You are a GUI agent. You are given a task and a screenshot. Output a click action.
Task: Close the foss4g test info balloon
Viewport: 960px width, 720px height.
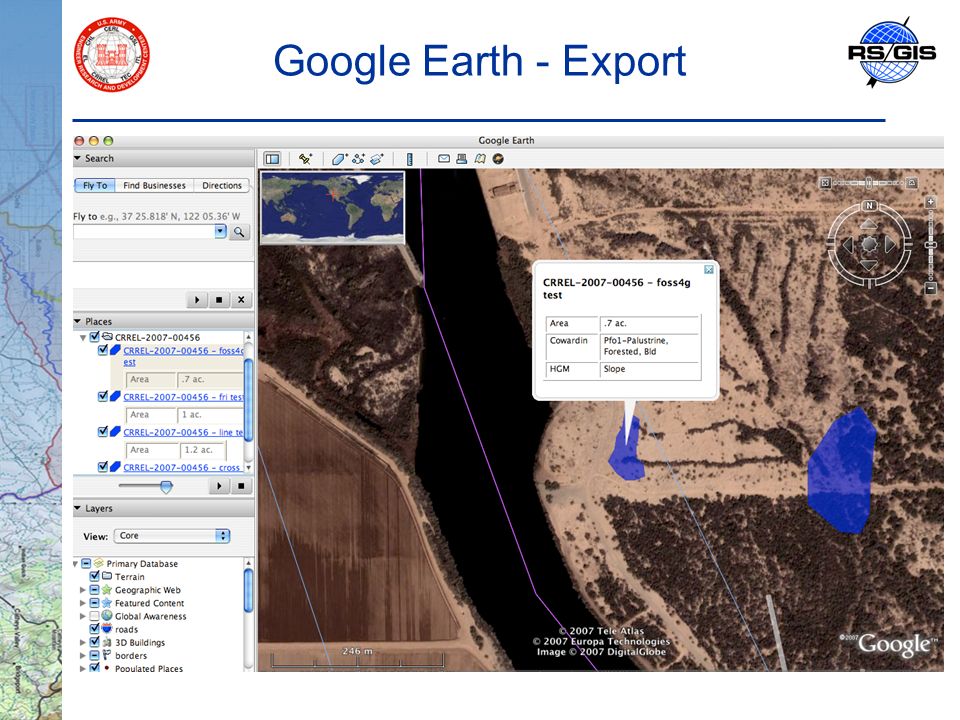[x=708, y=269]
